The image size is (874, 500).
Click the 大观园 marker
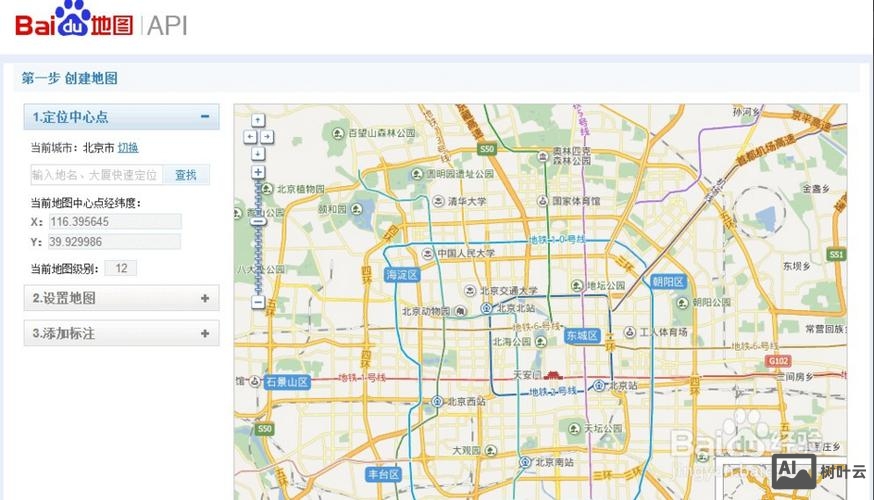[491, 450]
